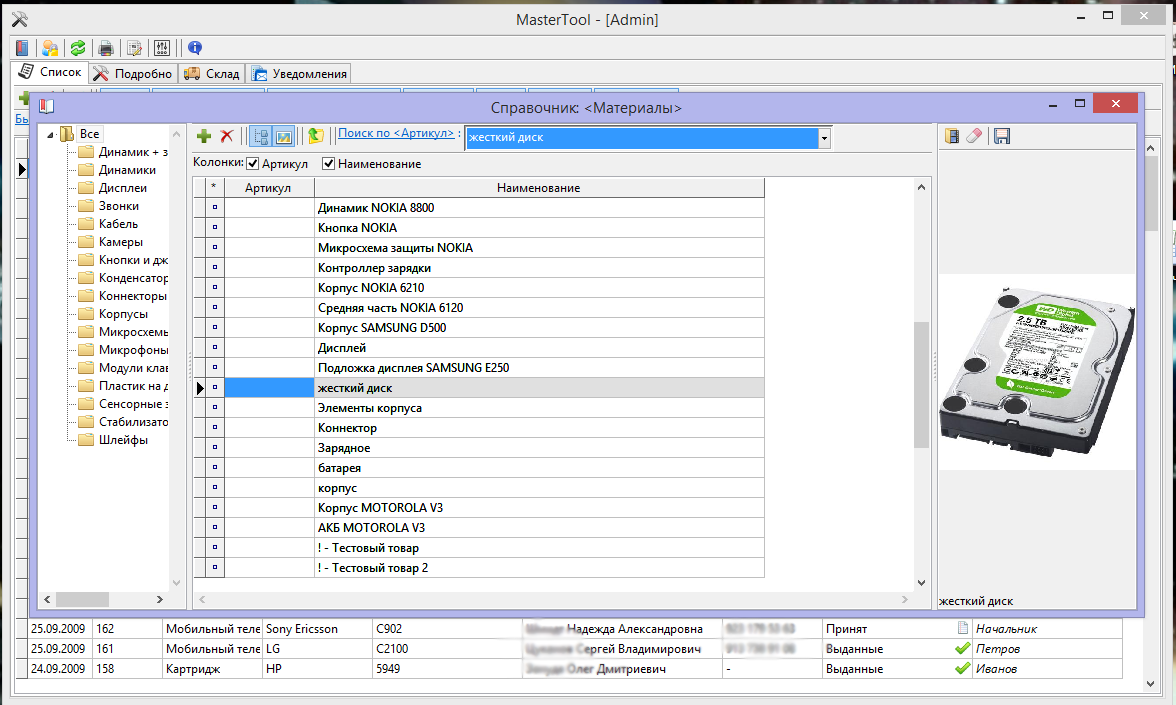The image size is (1176, 705).
Task: Toggle the category tree panel button
Action: [x=261, y=136]
